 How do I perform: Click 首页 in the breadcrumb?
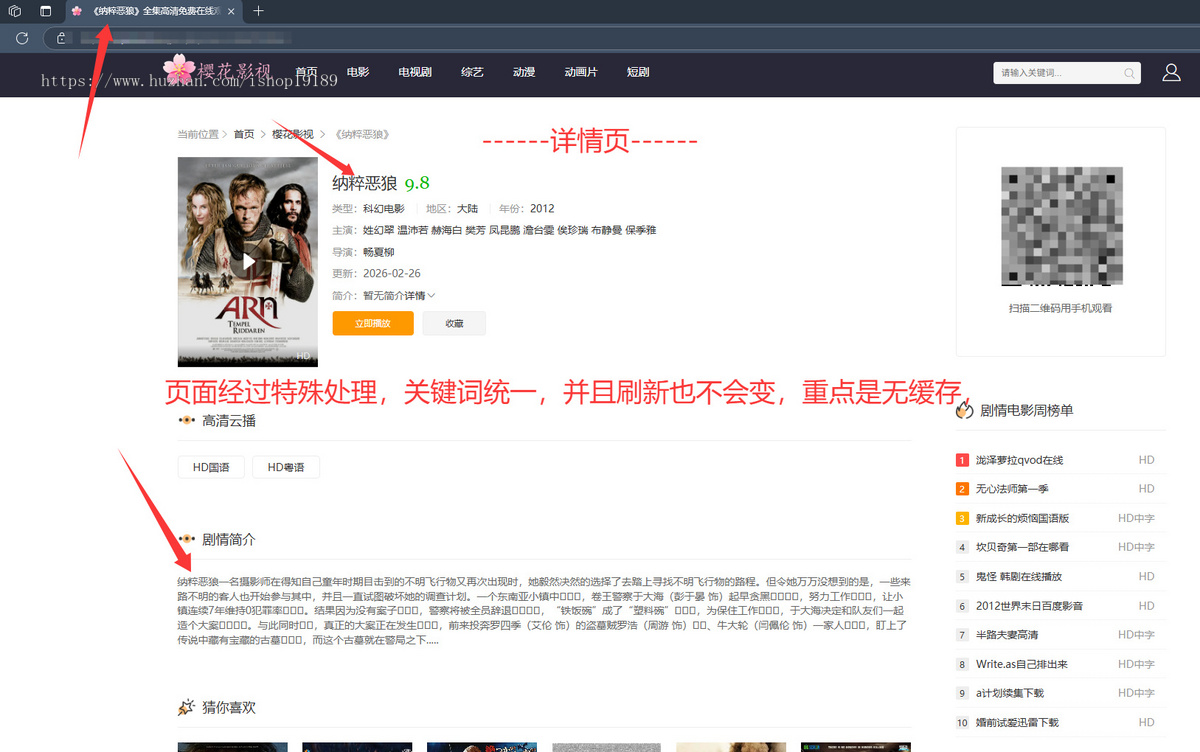click(x=244, y=134)
